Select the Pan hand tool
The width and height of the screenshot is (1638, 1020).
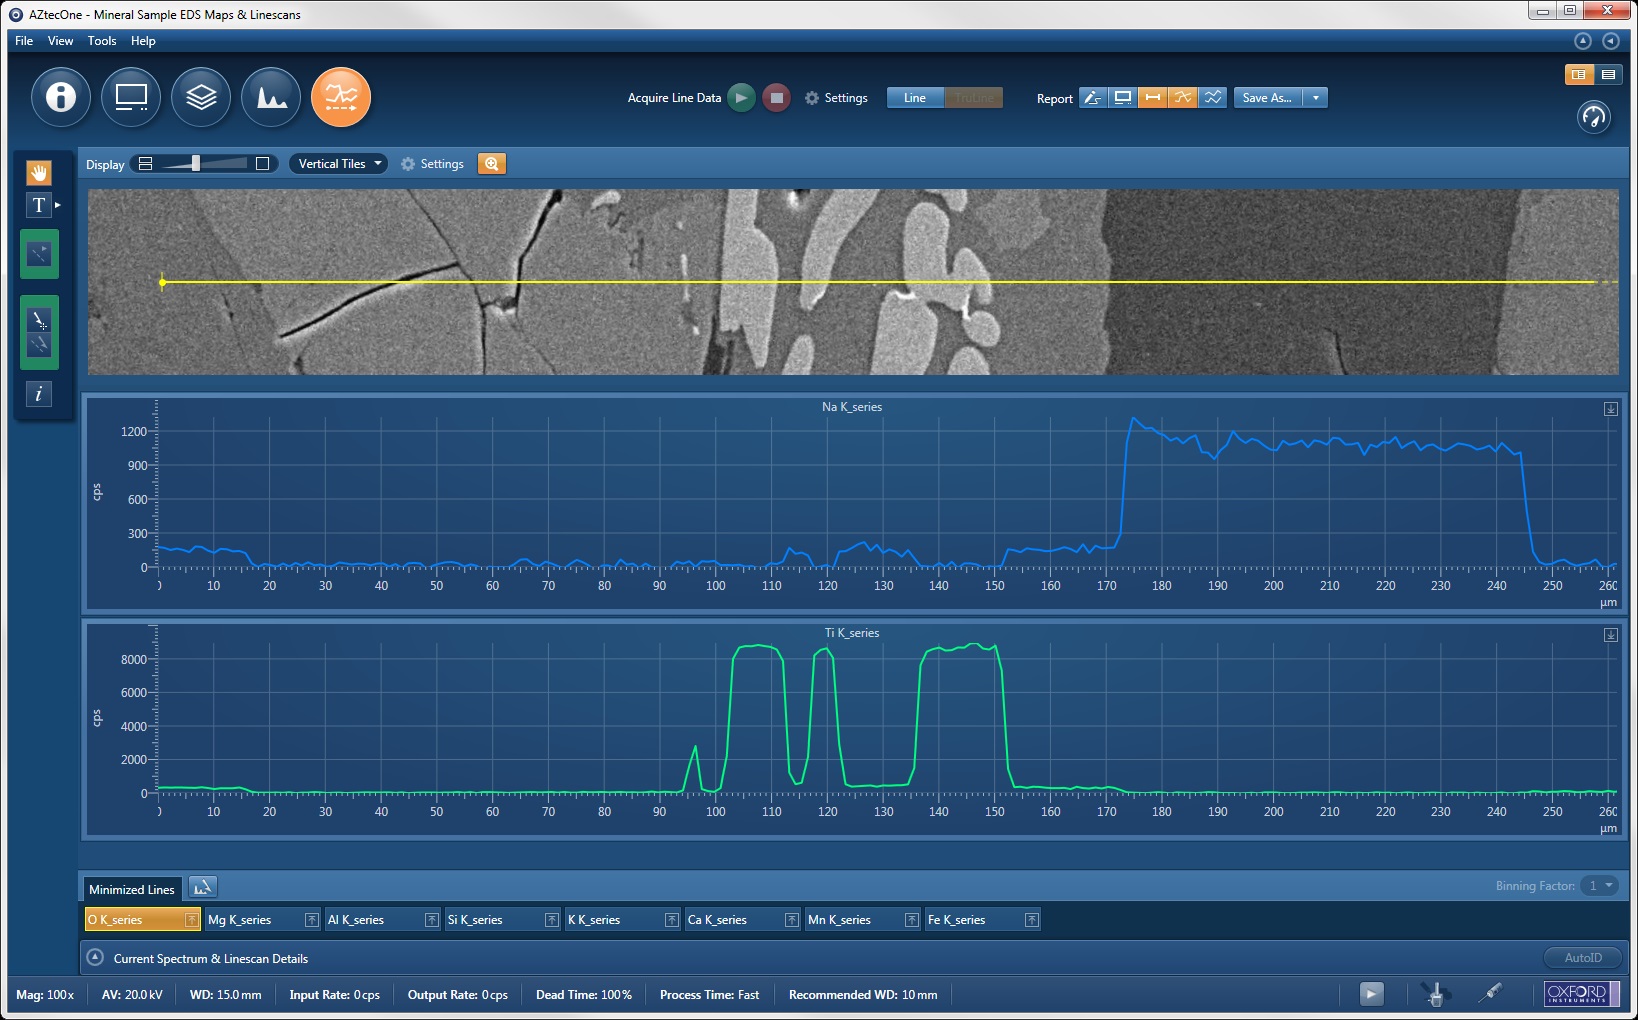(x=39, y=173)
